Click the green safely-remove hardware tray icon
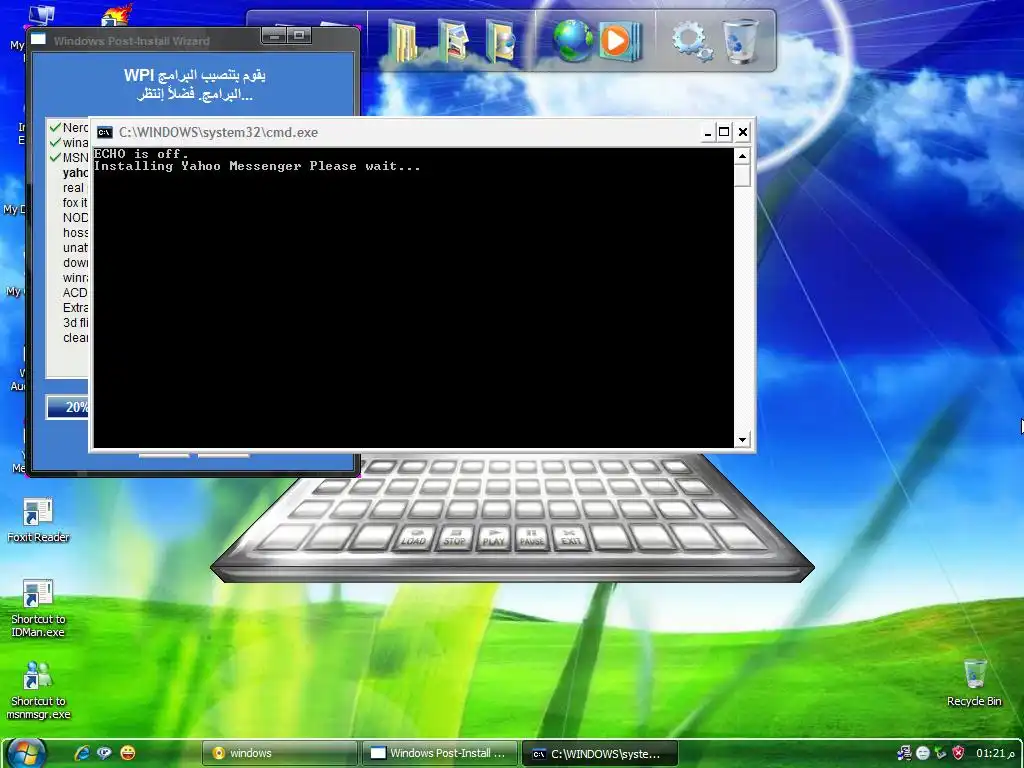Screen dimensions: 1024x768 pyautogui.click(x=940, y=753)
